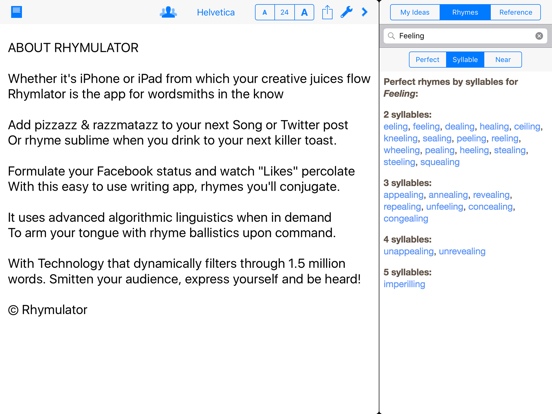
Task: Increase font size with large A
Action: [304, 13]
